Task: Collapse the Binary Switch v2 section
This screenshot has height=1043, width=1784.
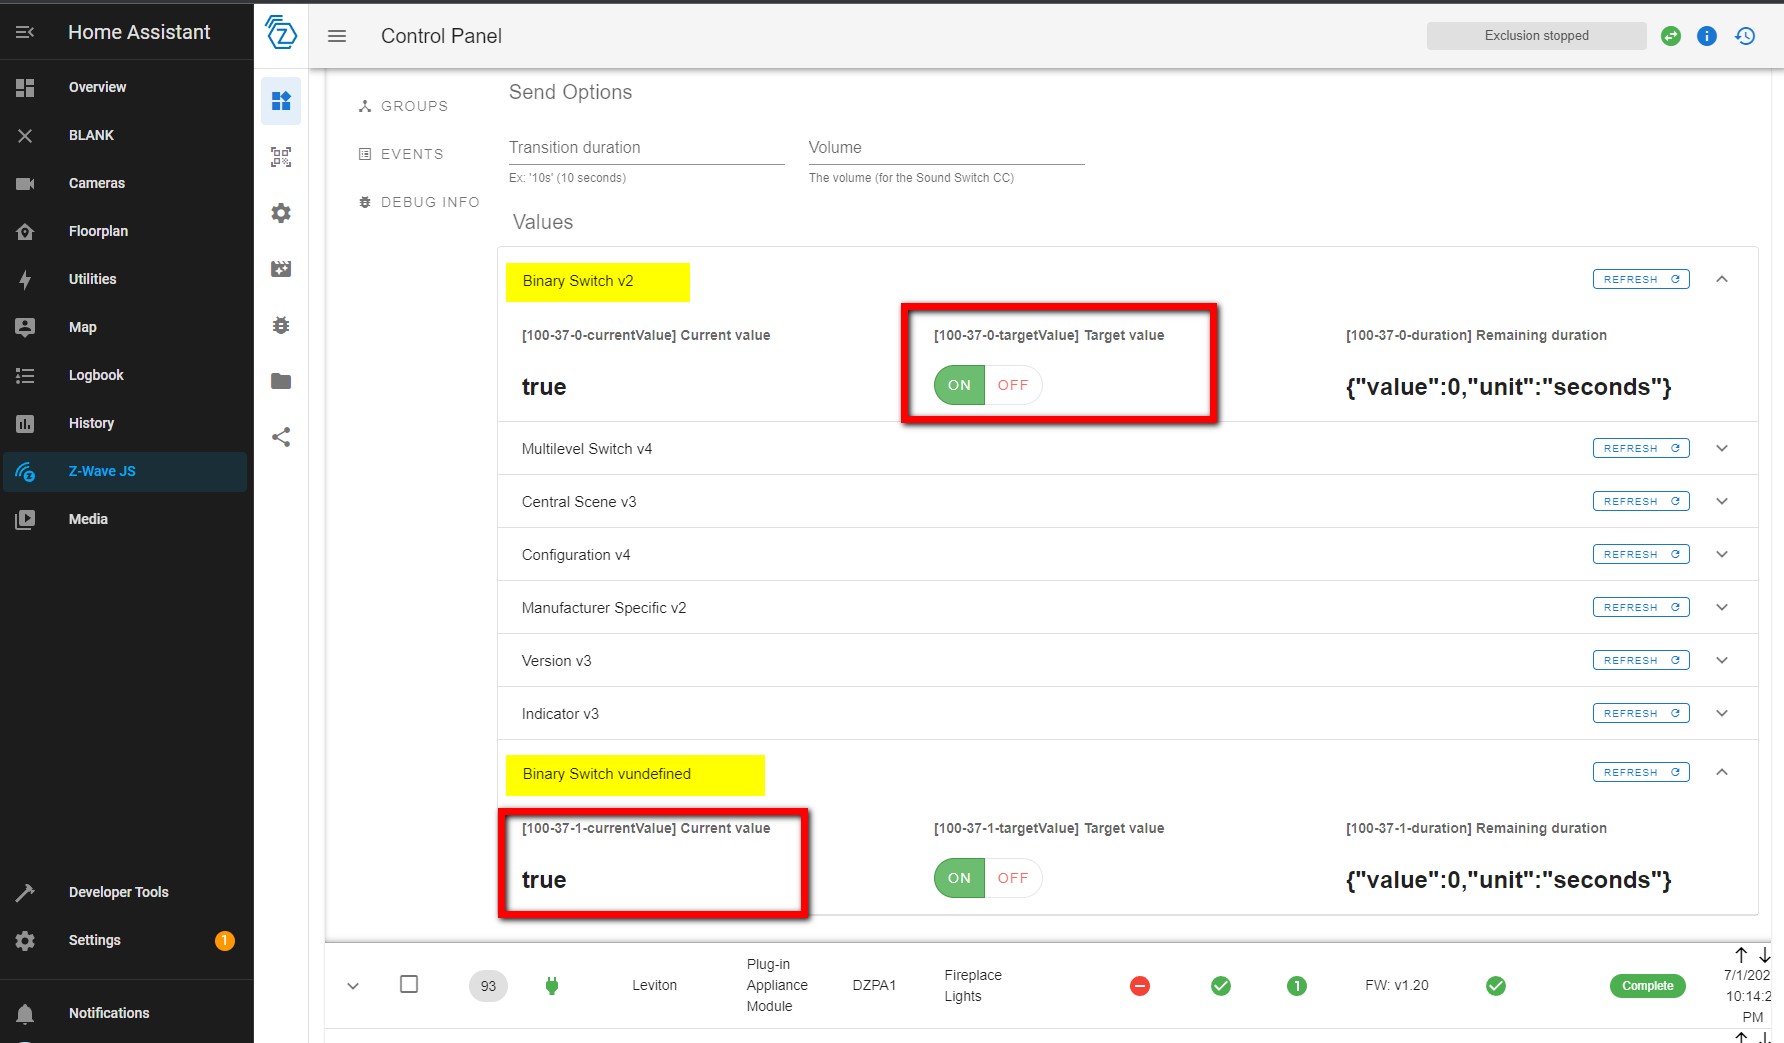Action: tap(1722, 280)
